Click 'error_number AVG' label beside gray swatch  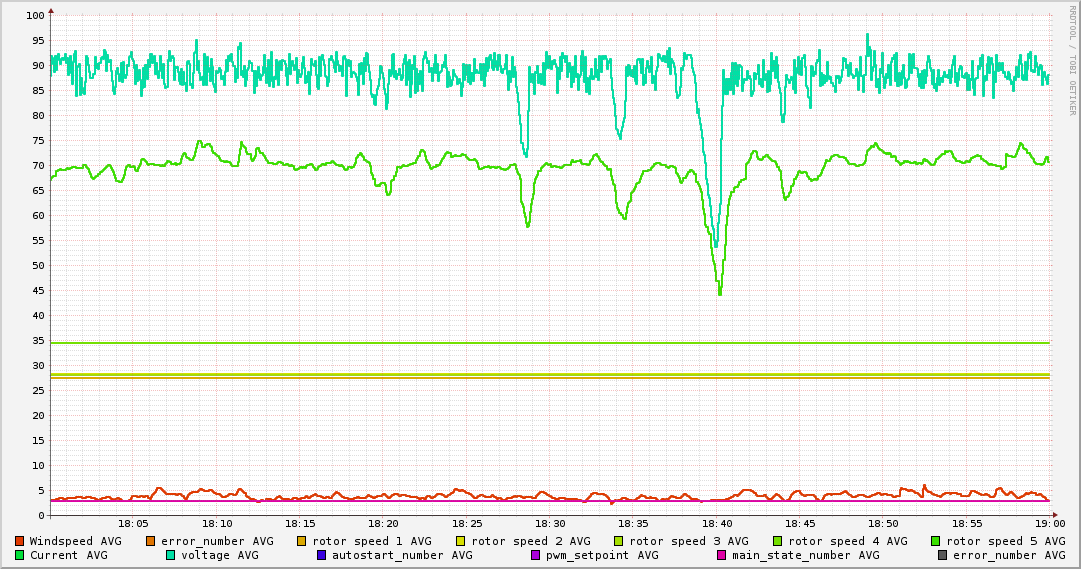[1009, 555]
